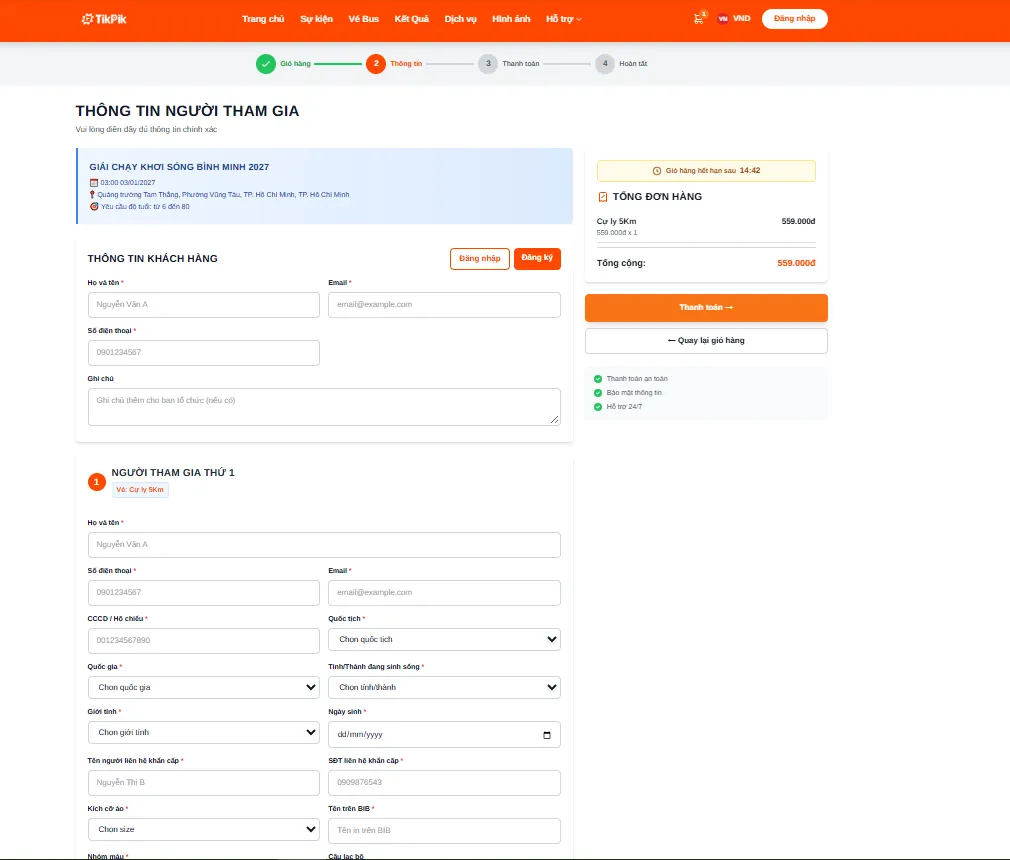
Task: Click the 'Vé: Cự ly 5Km' ticket badge
Action: click(140, 490)
